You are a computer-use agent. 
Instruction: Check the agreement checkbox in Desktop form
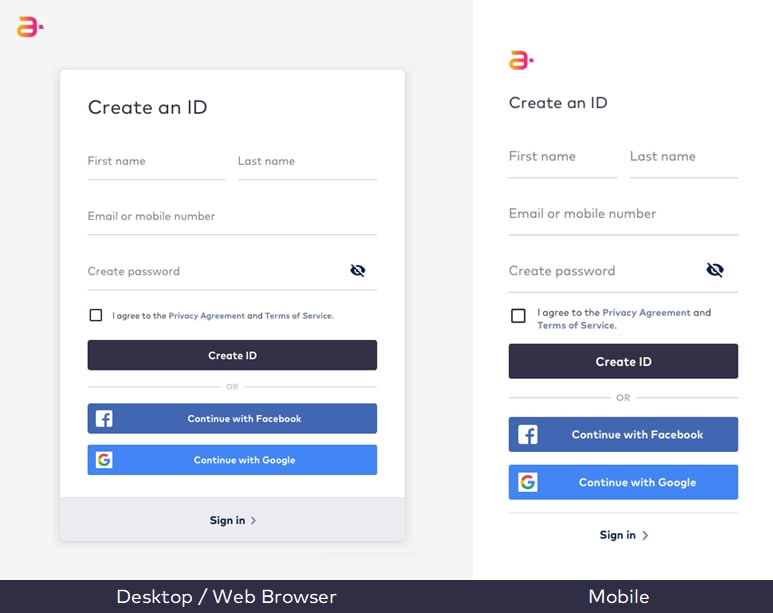point(96,315)
